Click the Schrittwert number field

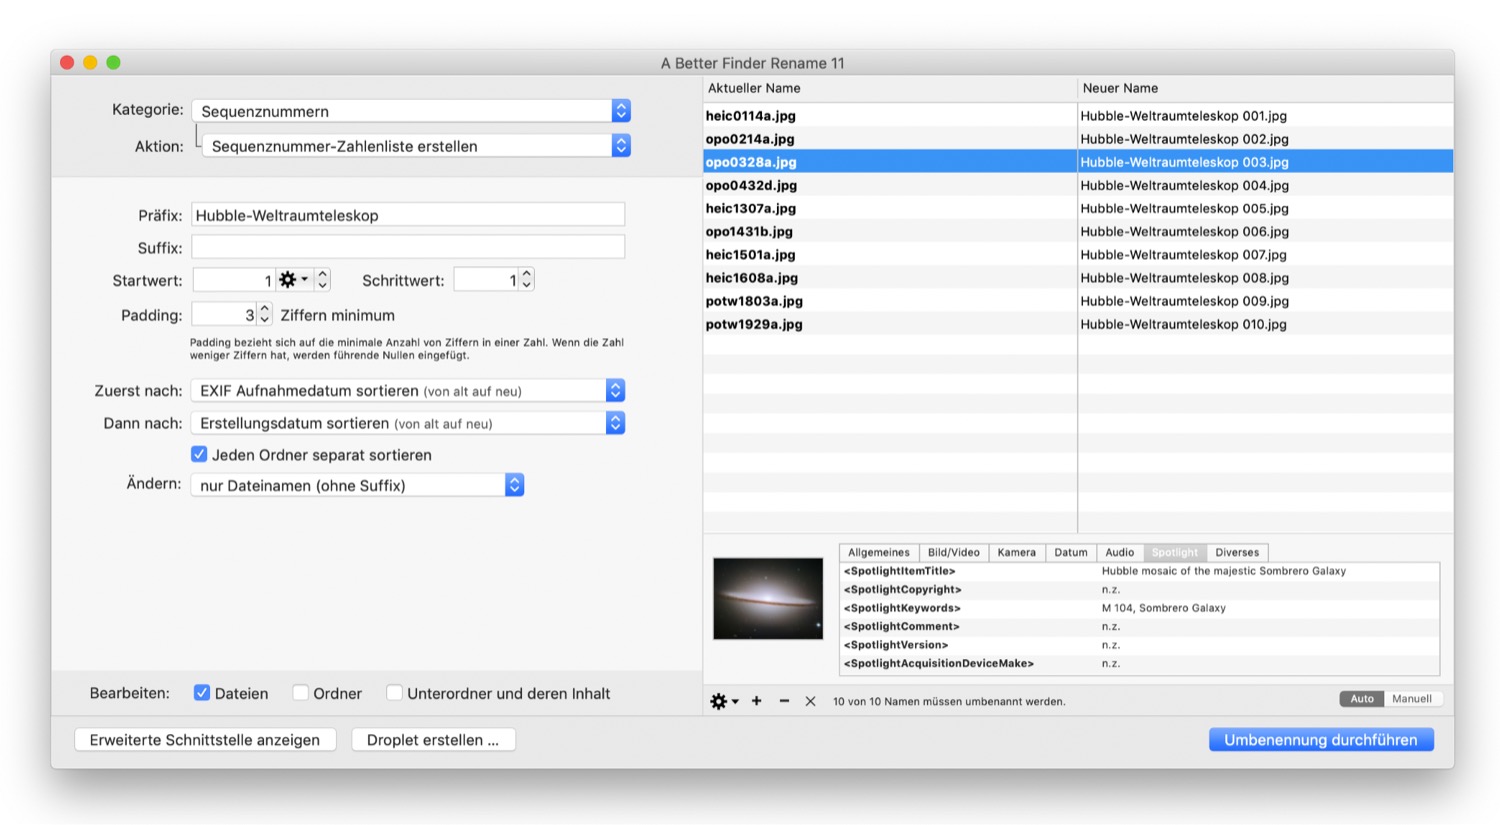tap(486, 280)
